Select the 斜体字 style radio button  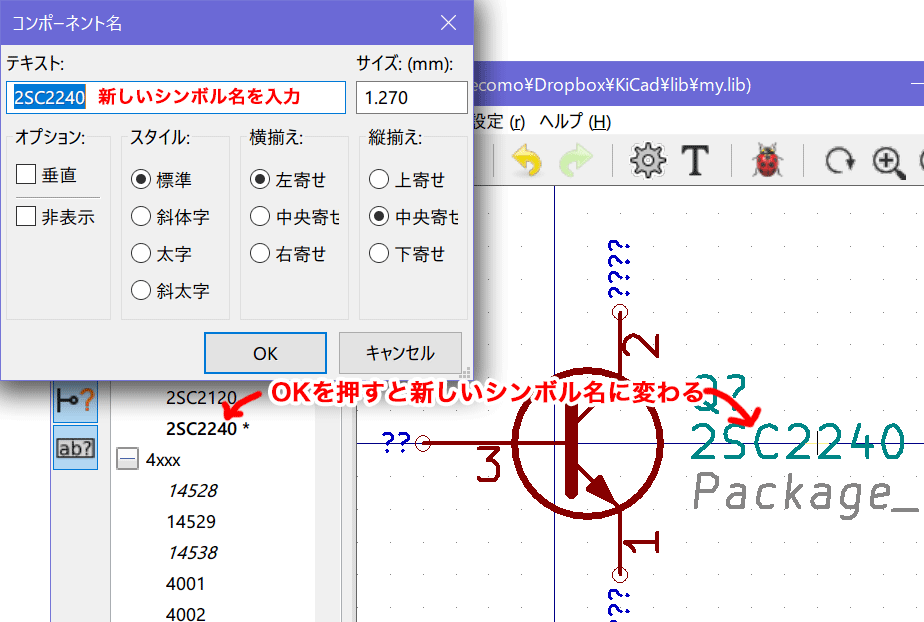point(141,217)
